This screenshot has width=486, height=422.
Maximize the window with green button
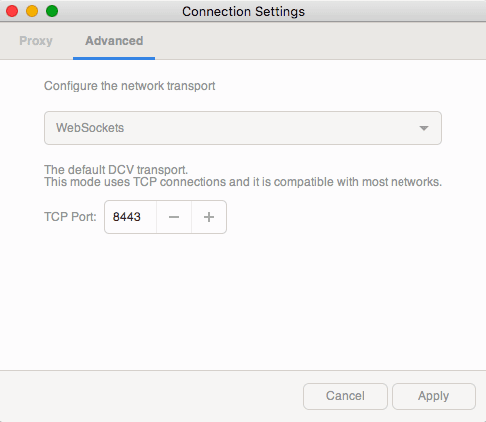52,11
